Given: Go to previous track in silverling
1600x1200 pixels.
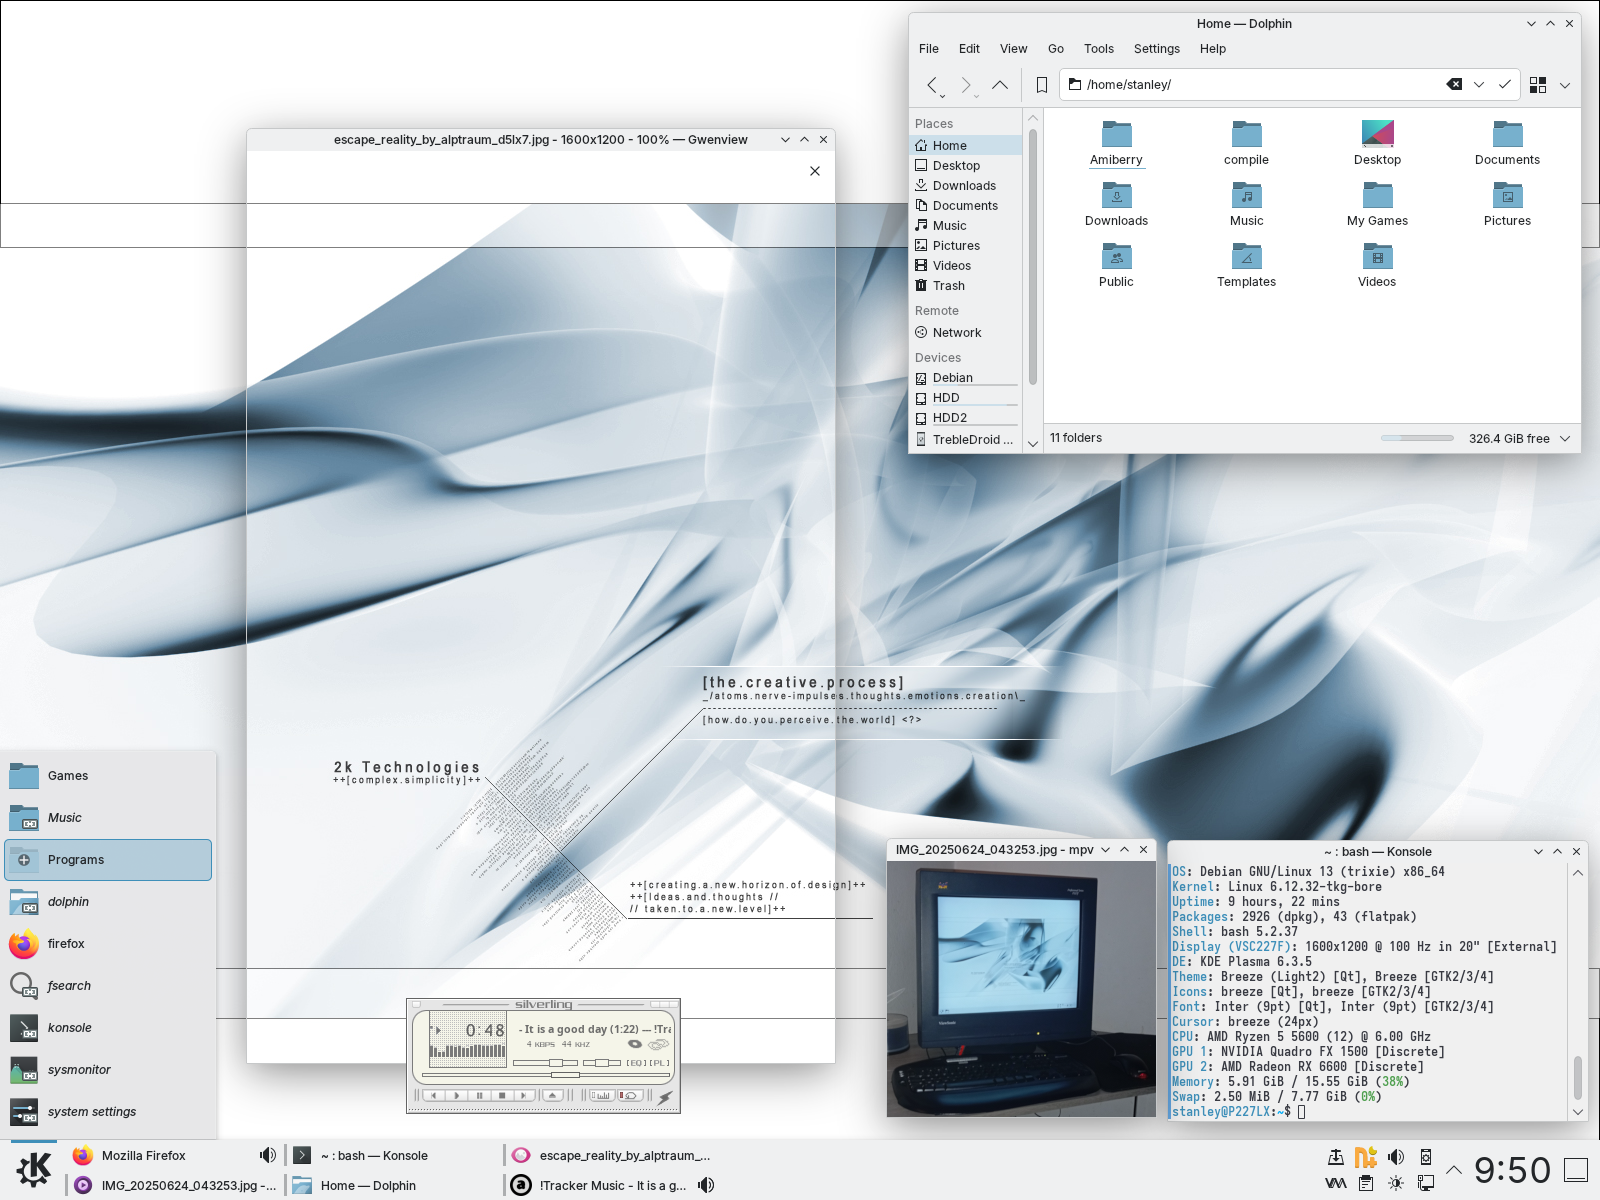Looking at the screenshot, I should click(434, 1095).
